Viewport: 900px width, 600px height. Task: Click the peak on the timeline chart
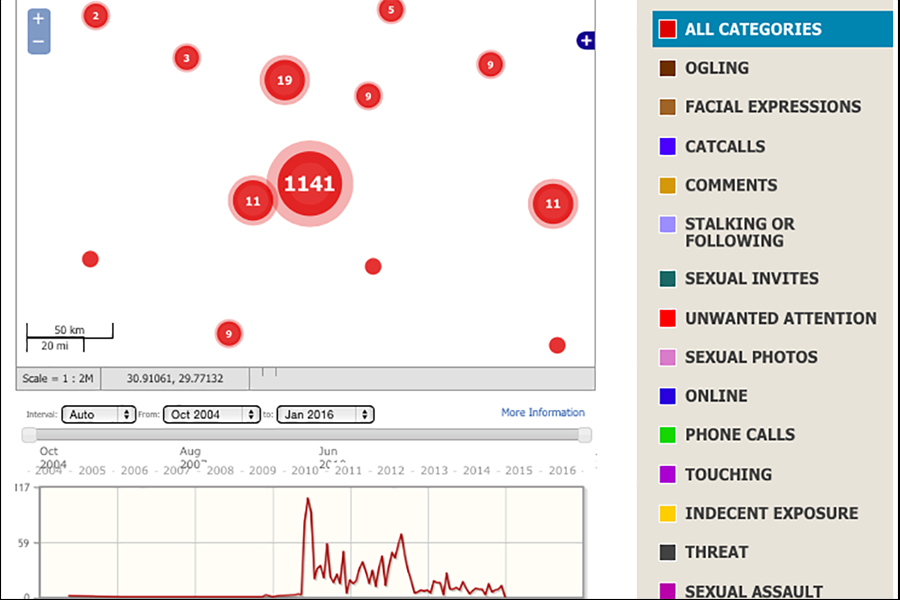point(308,499)
